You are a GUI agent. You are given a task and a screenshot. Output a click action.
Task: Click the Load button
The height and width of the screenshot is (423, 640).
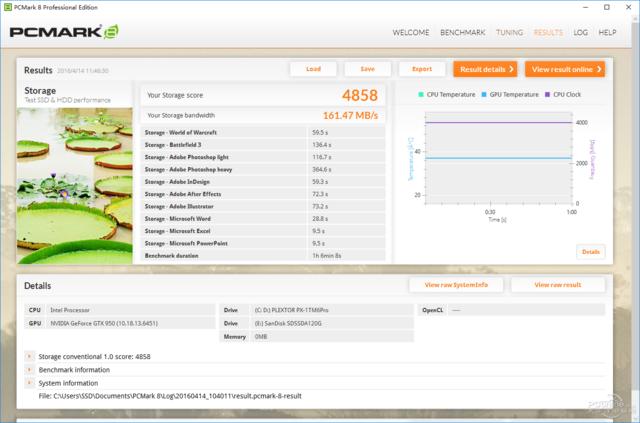(313, 69)
